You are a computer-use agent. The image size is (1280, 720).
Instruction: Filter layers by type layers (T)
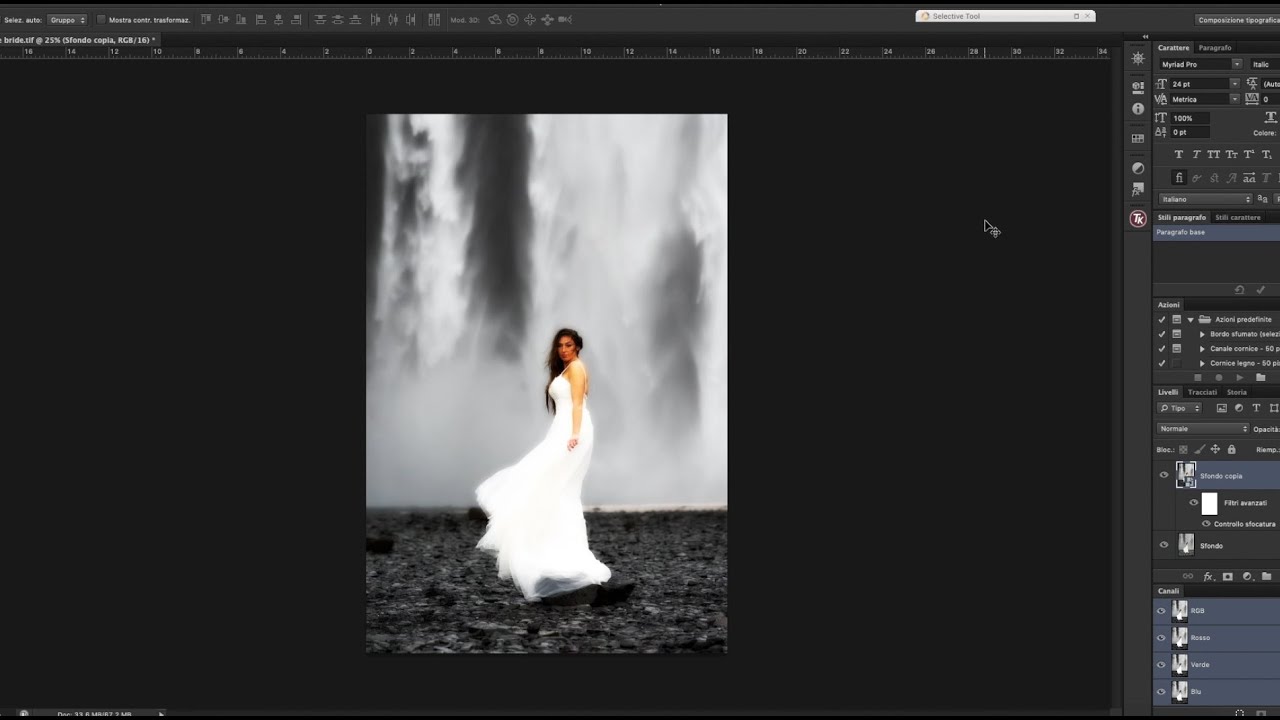click(x=1256, y=408)
